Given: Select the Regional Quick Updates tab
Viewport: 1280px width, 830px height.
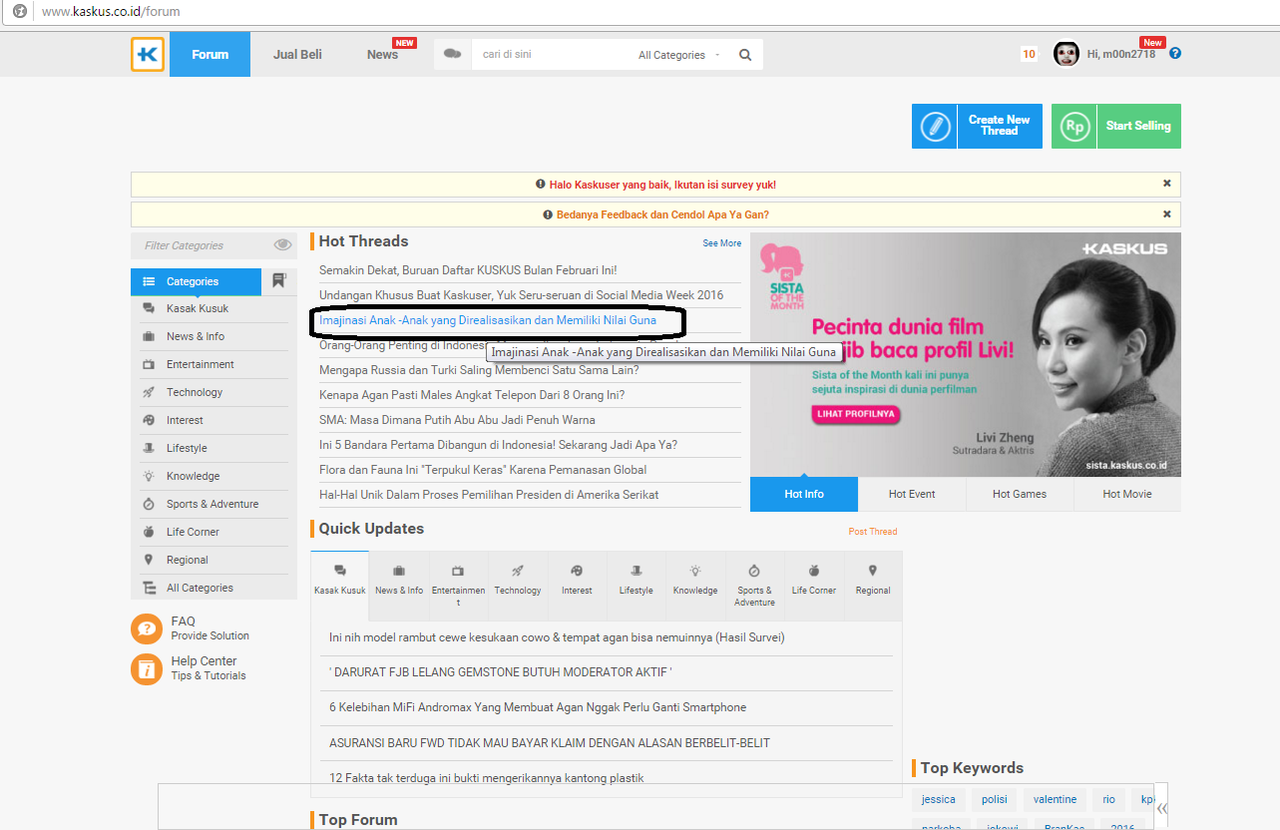Looking at the screenshot, I should coord(873,586).
